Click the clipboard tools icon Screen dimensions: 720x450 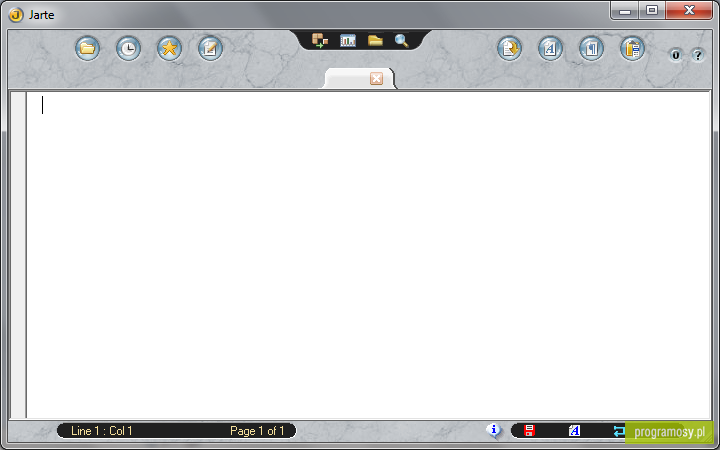click(632, 48)
